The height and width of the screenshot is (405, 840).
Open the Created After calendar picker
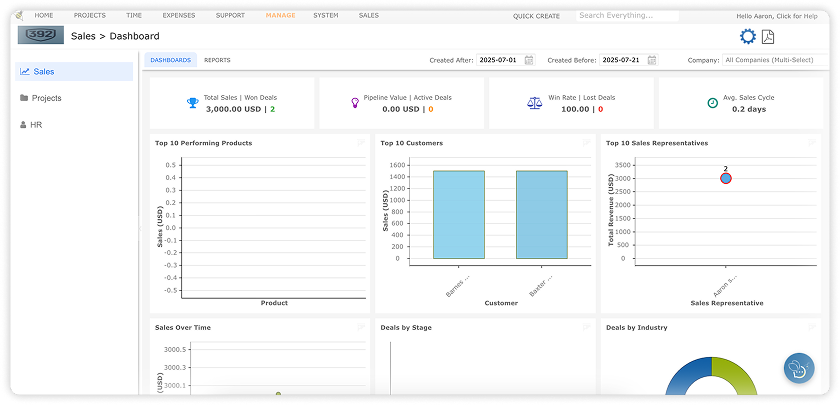[x=529, y=60]
